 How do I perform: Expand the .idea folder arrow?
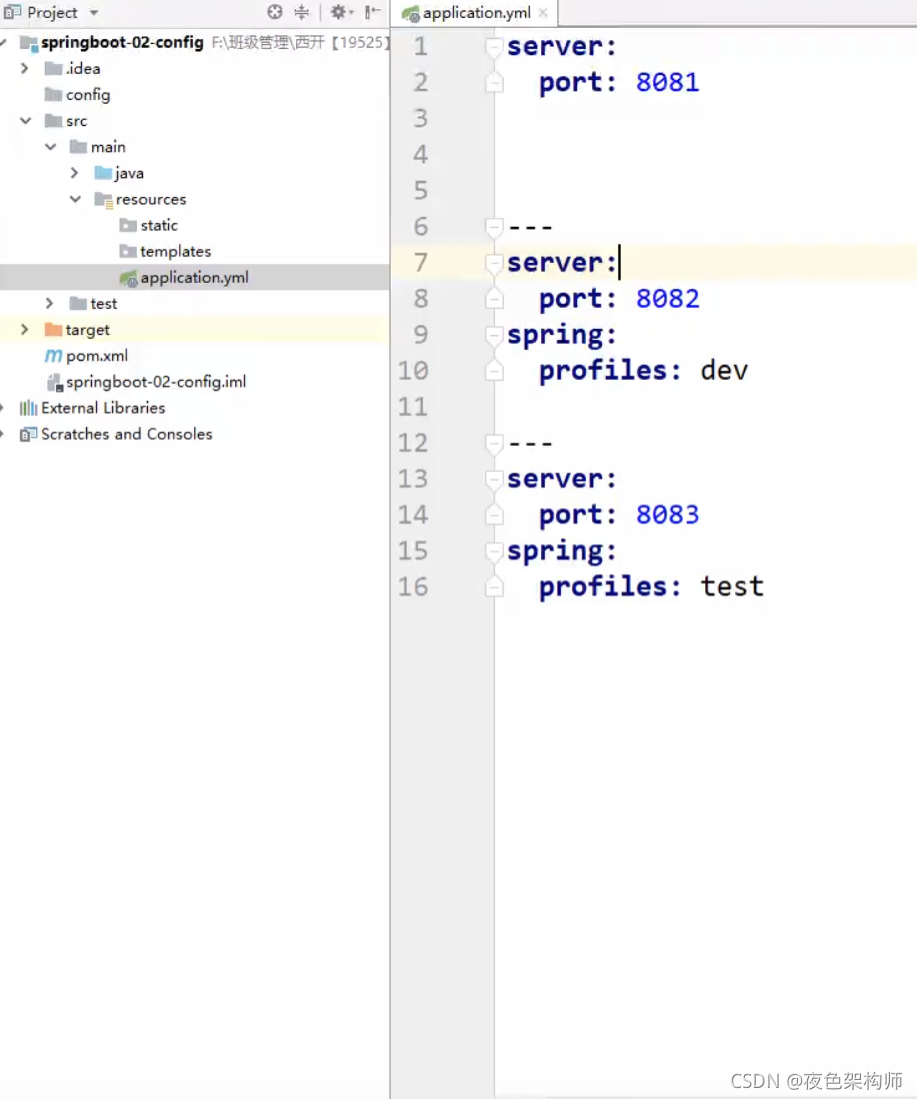coord(25,68)
